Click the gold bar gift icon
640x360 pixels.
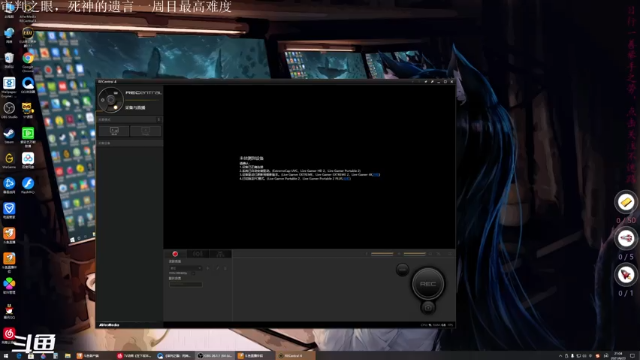(x=626, y=202)
